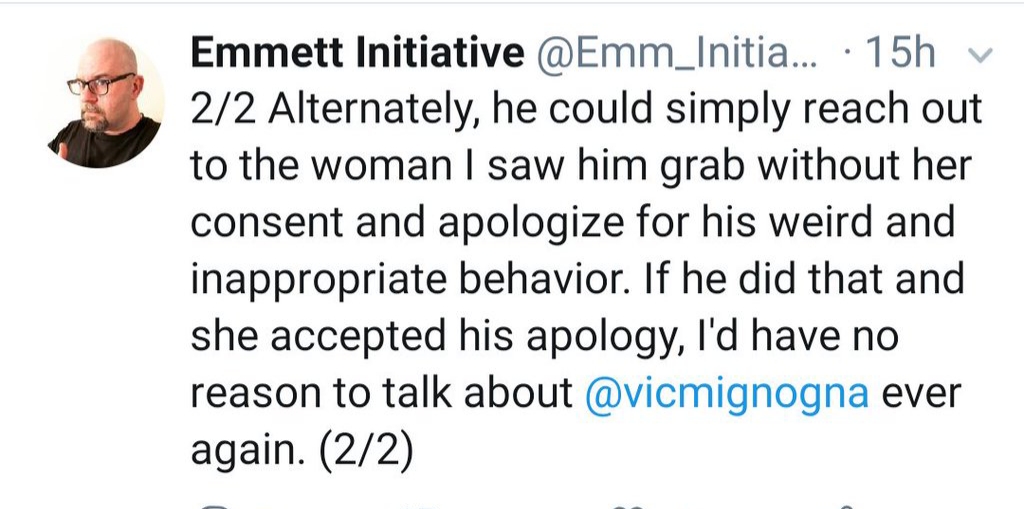Open the @vicmignogna mention link
Viewport: 1024px width, 509px height.
point(727,395)
